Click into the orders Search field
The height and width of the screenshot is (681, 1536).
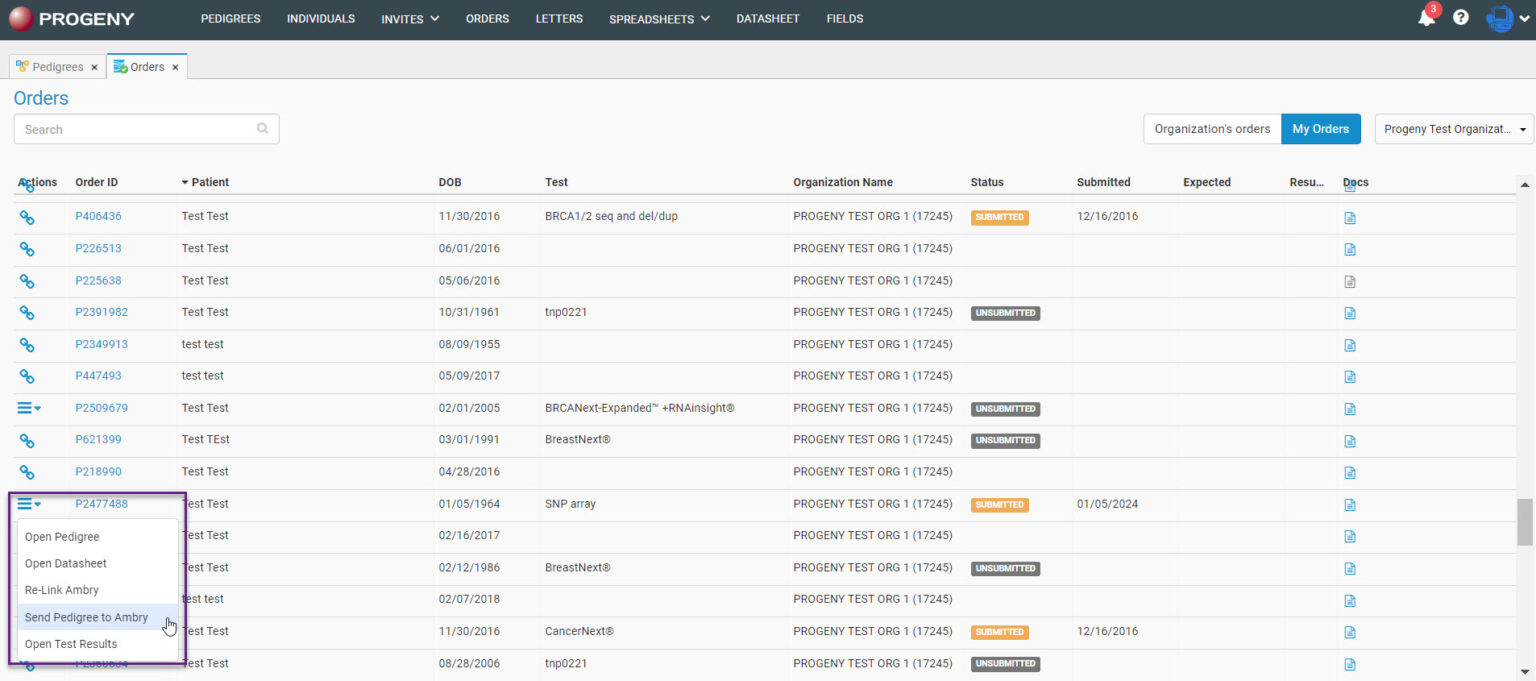pos(135,129)
